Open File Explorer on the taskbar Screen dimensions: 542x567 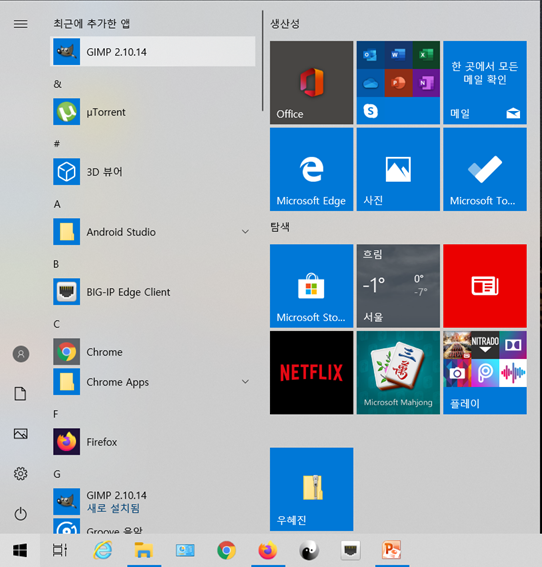(144, 550)
